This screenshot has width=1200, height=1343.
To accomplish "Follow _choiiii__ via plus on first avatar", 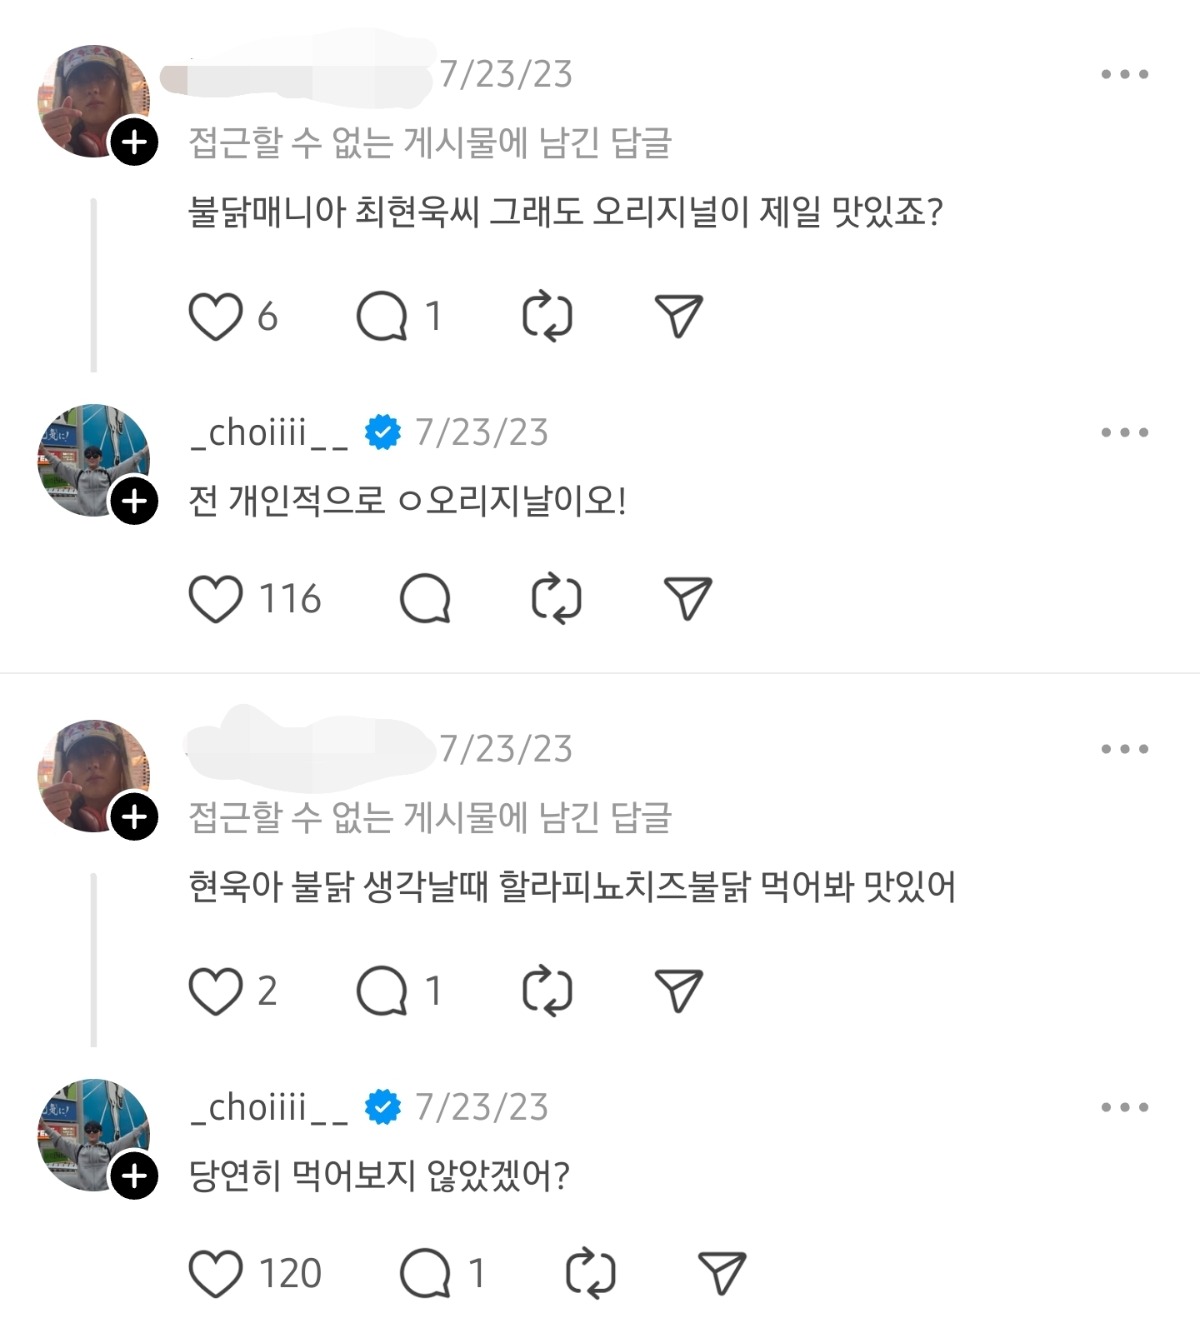I will coord(134,500).
